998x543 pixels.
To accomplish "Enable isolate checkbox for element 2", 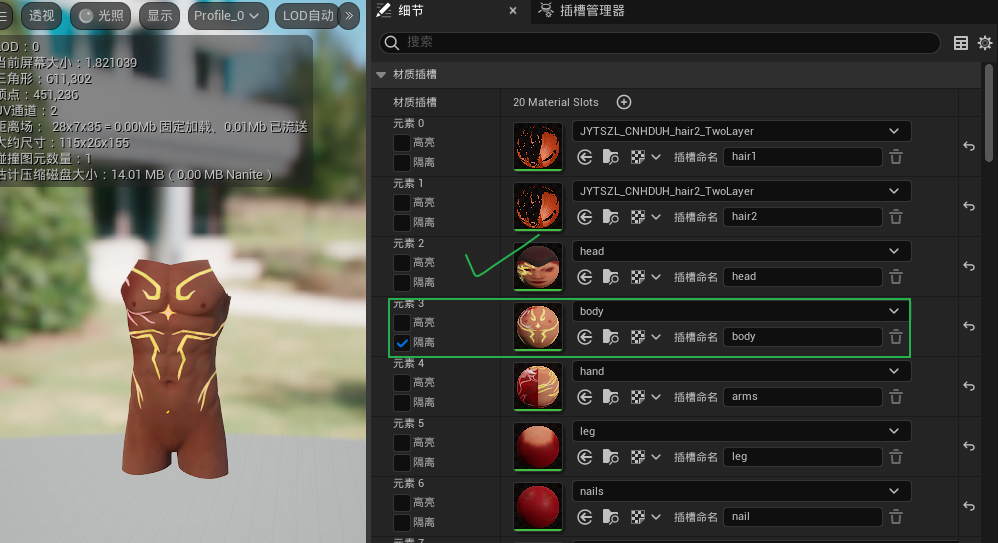I will coord(402,282).
